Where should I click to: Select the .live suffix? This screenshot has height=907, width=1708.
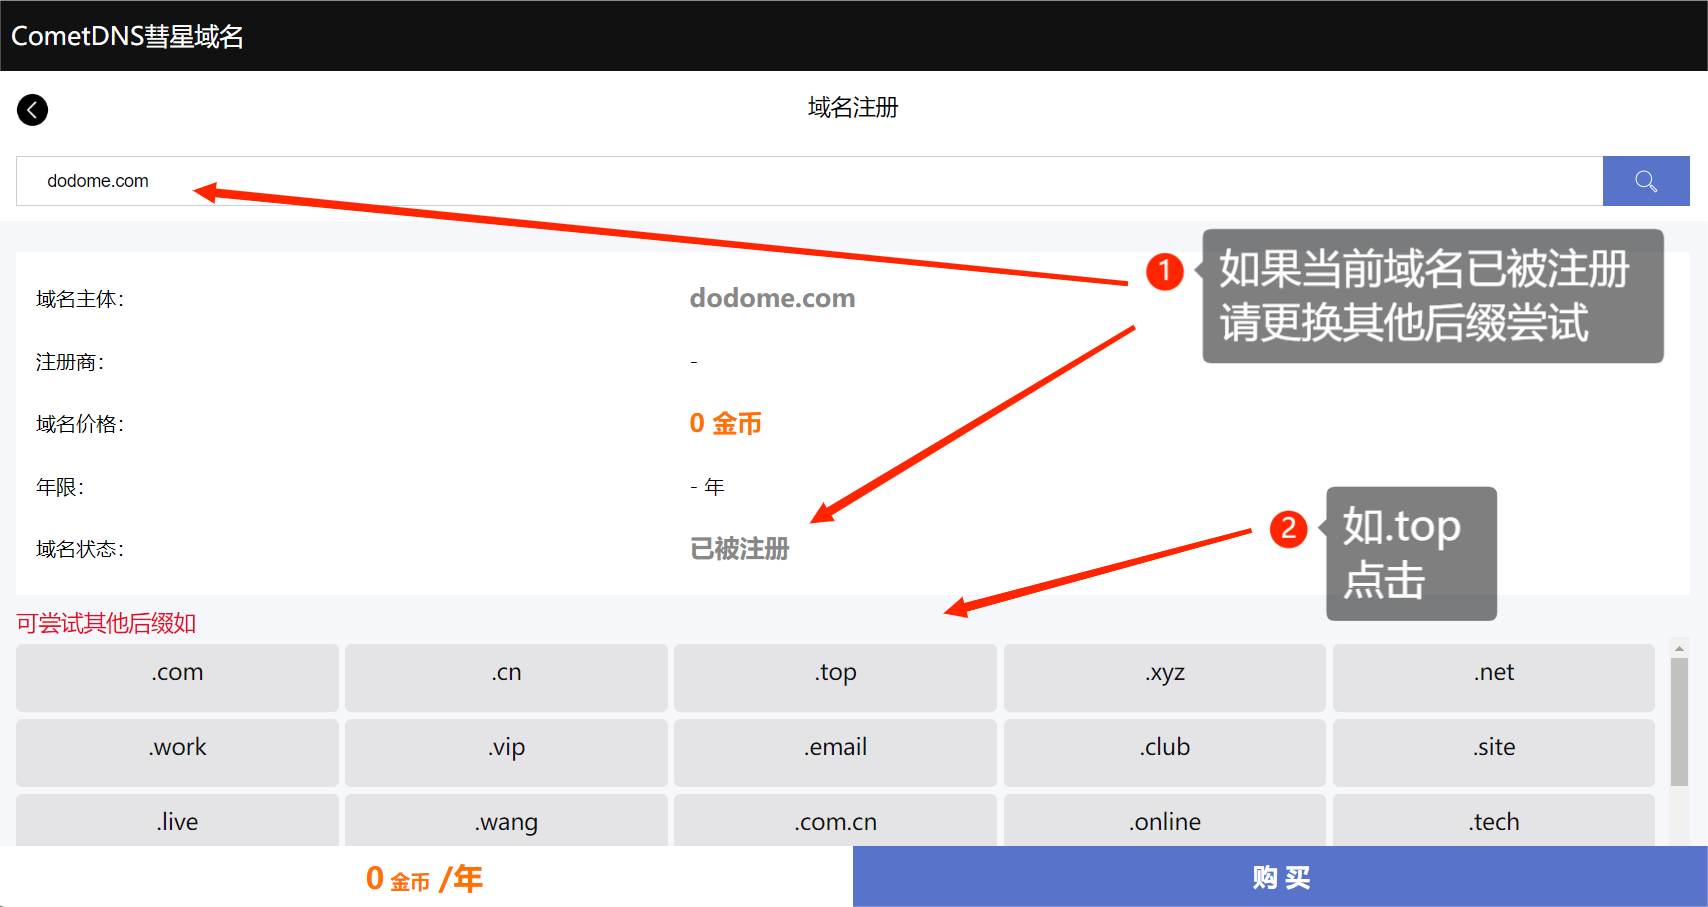coord(177,821)
